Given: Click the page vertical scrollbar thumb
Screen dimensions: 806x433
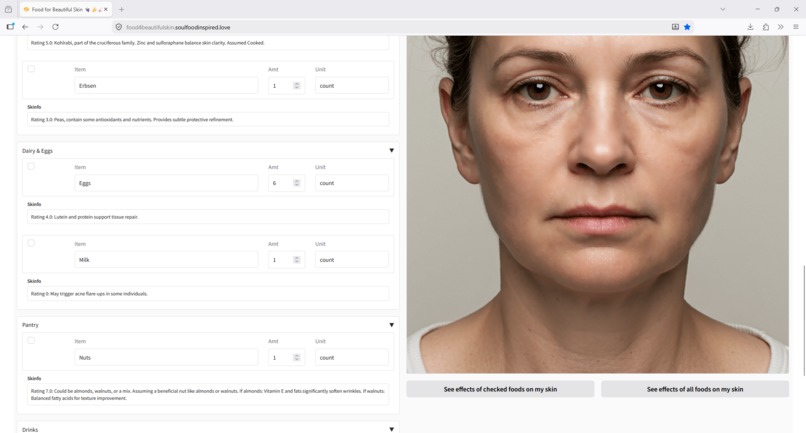Looking at the screenshot, I should (804, 320).
